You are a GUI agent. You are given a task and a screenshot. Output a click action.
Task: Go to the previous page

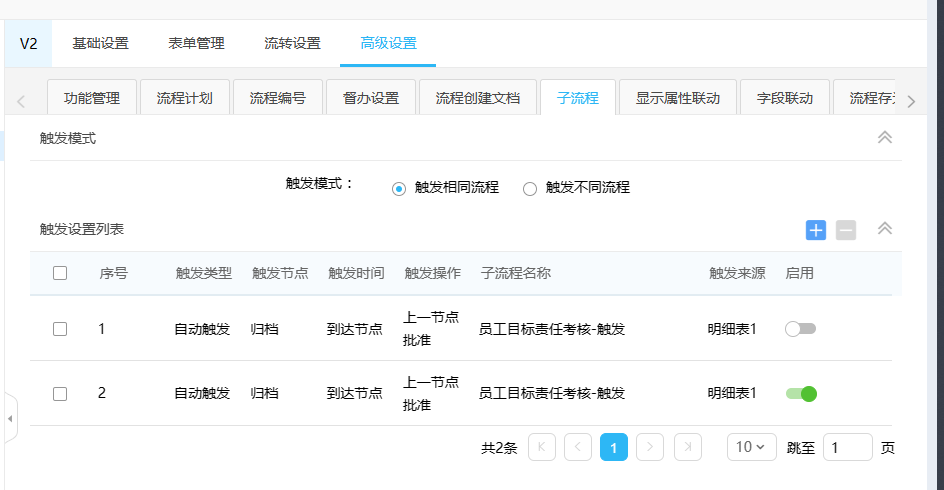[578, 447]
